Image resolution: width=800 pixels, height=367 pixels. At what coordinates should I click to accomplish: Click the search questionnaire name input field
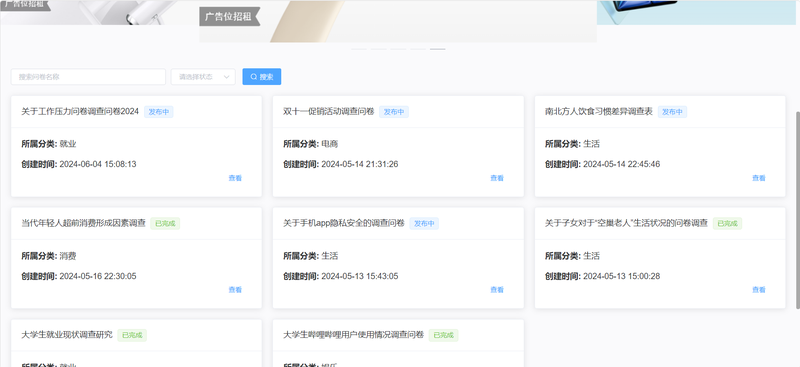click(88, 77)
